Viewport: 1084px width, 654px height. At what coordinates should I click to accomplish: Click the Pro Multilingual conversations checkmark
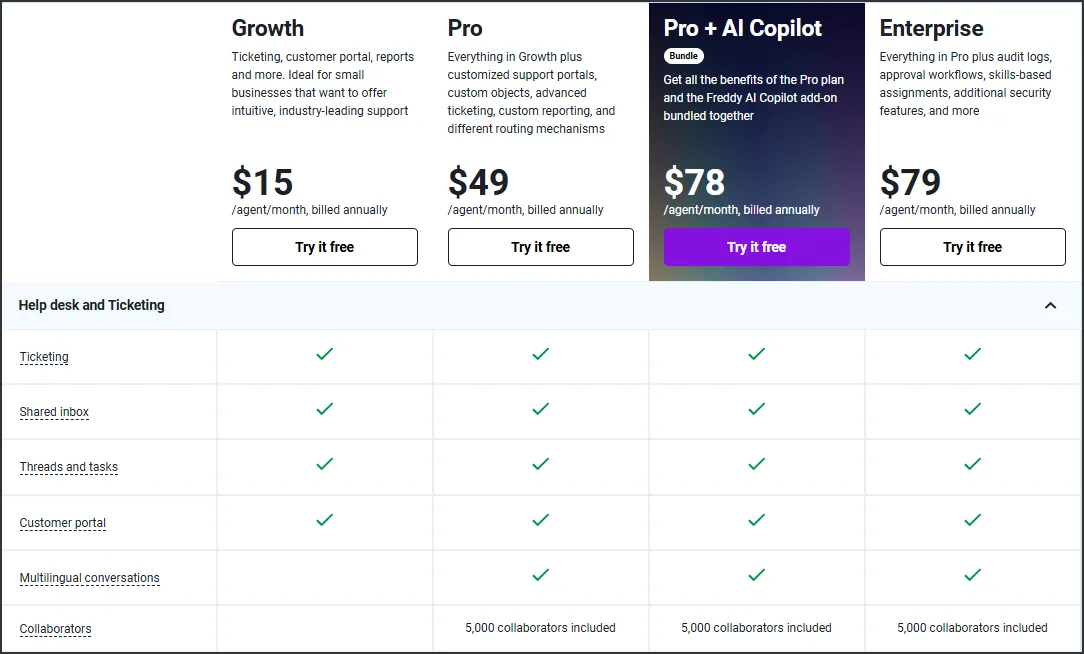(x=540, y=575)
